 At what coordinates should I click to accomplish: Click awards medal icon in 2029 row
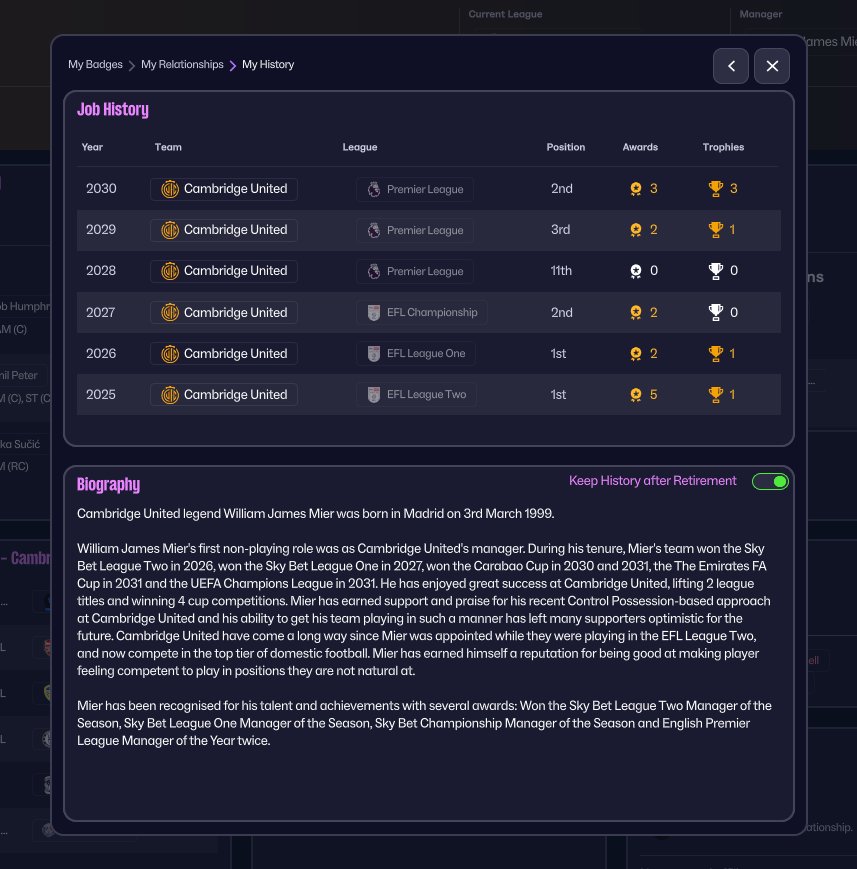(x=635, y=230)
